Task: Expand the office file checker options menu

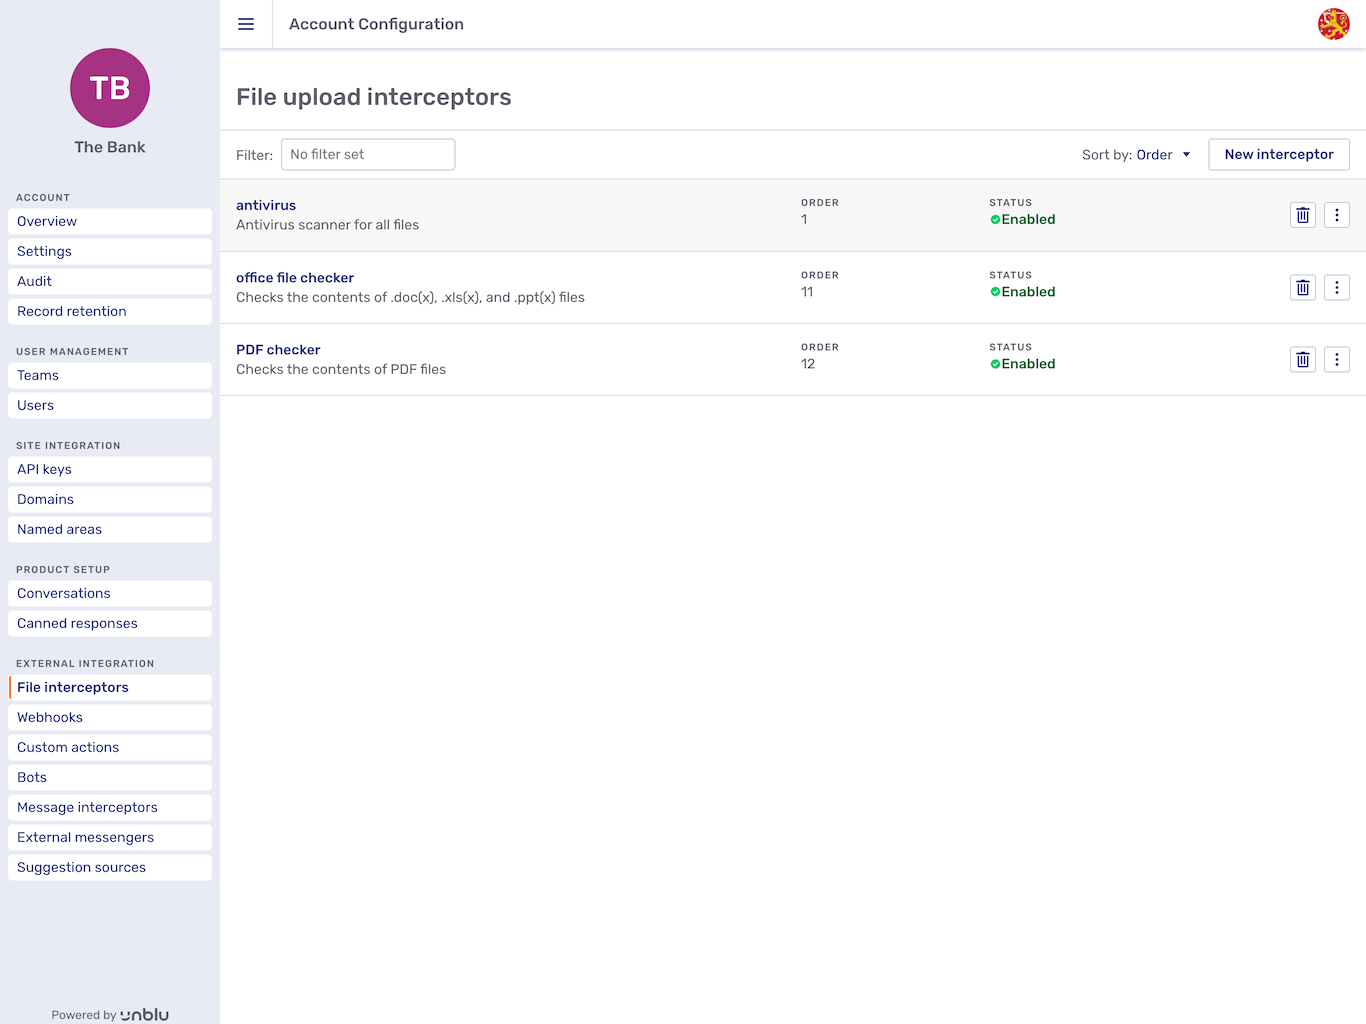Action: click(1337, 287)
